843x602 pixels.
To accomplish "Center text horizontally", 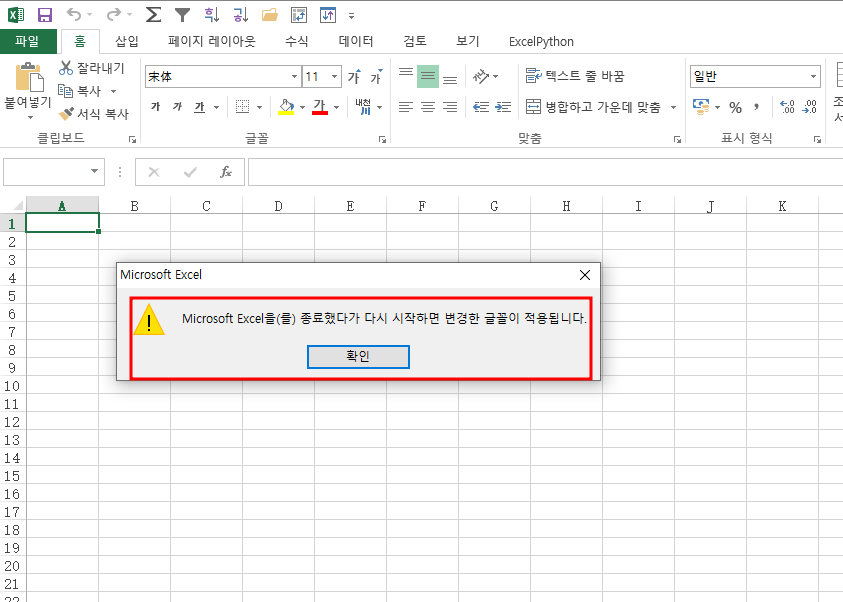I will pos(428,107).
